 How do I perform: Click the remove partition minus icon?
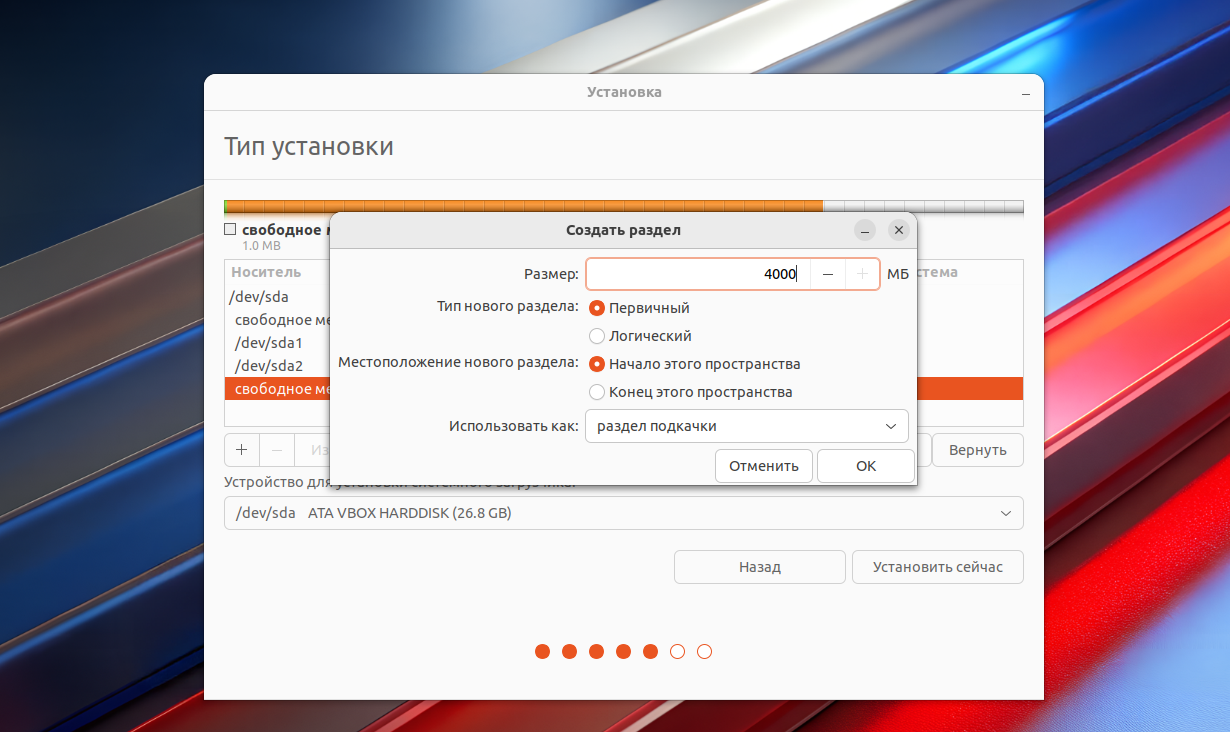pyautogui.click(x=277, y=450)
